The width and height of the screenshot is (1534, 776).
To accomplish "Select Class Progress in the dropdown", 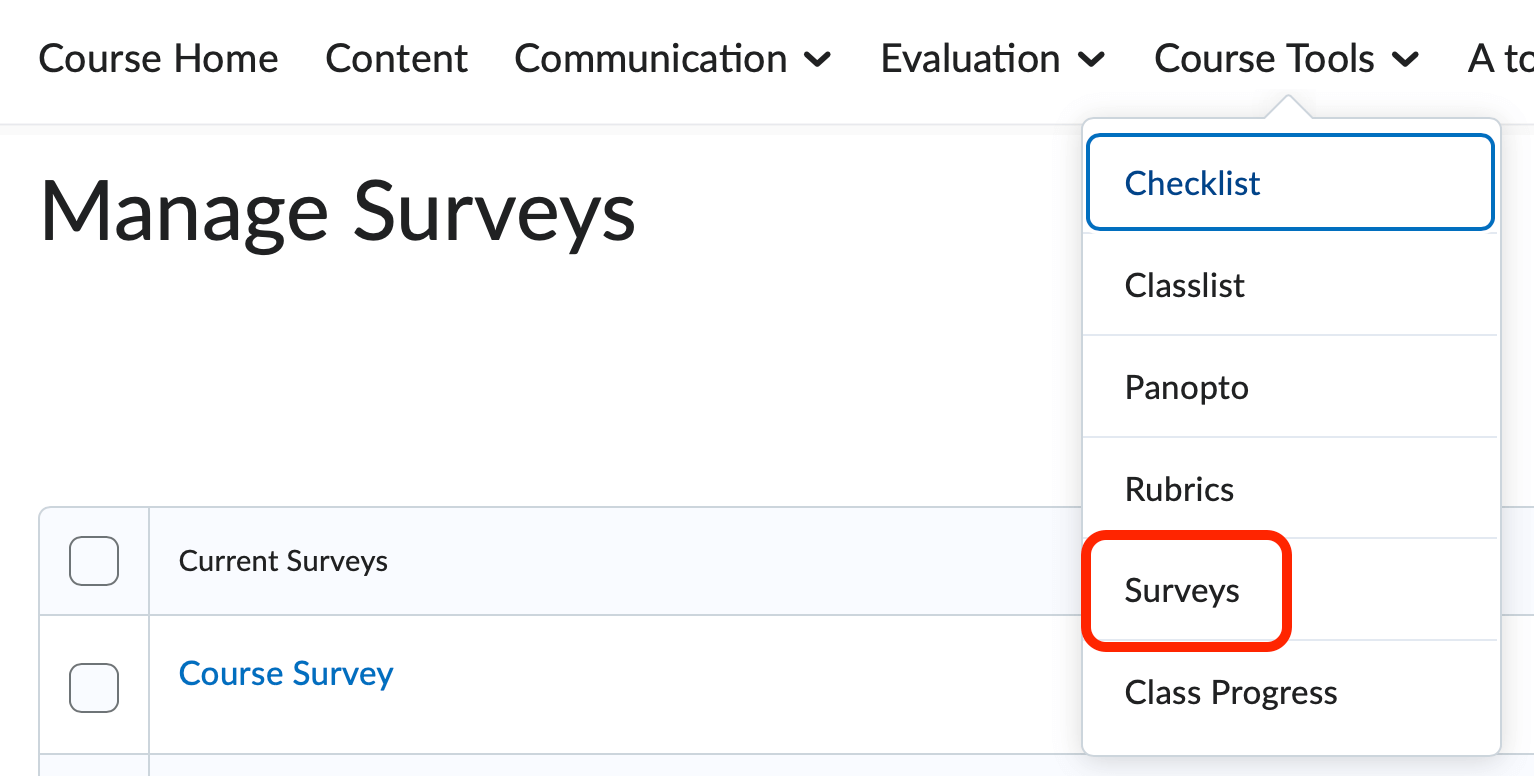I will tap(1230, 692).
